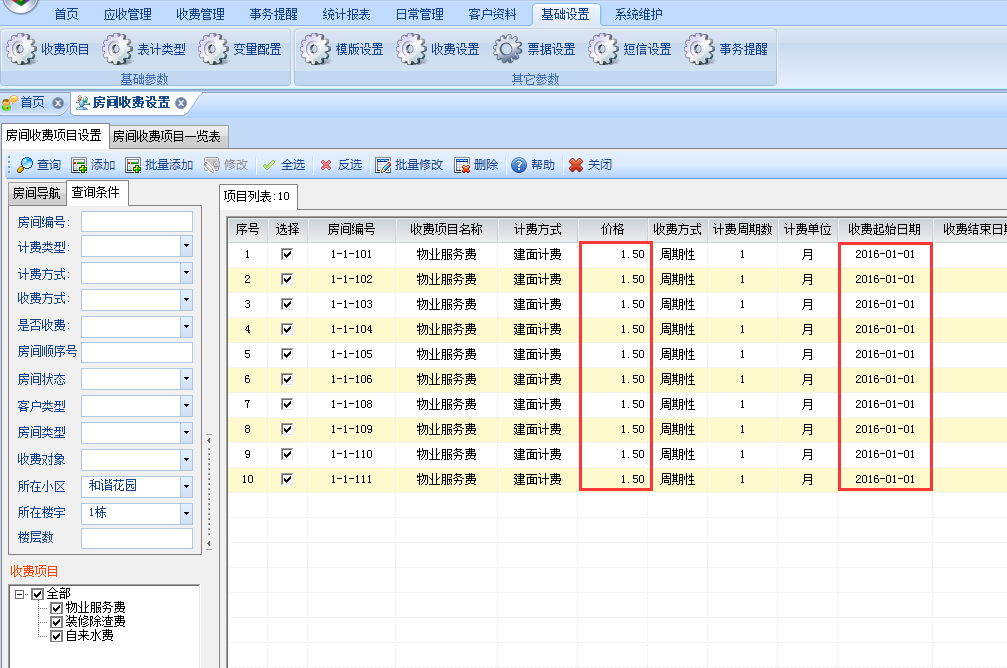Uncheck the checkbox for room 1-1-101
This screenshot has height=668, width=1007.
click(x=287, y=254)
